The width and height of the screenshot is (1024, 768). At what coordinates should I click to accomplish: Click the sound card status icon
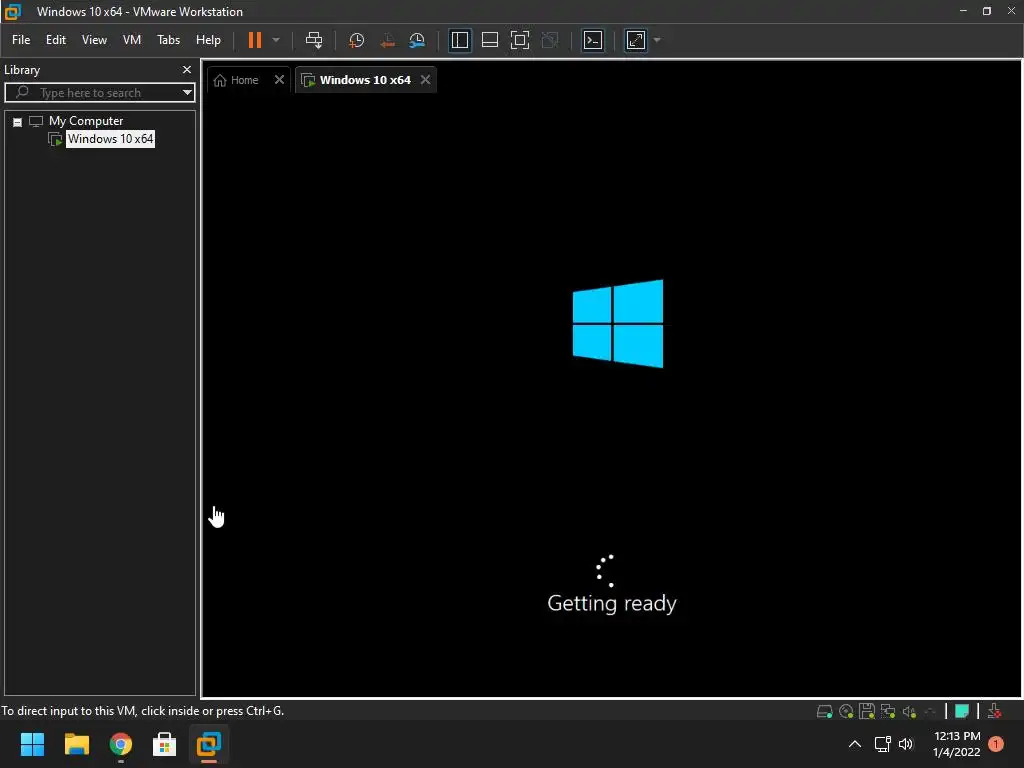909,711
